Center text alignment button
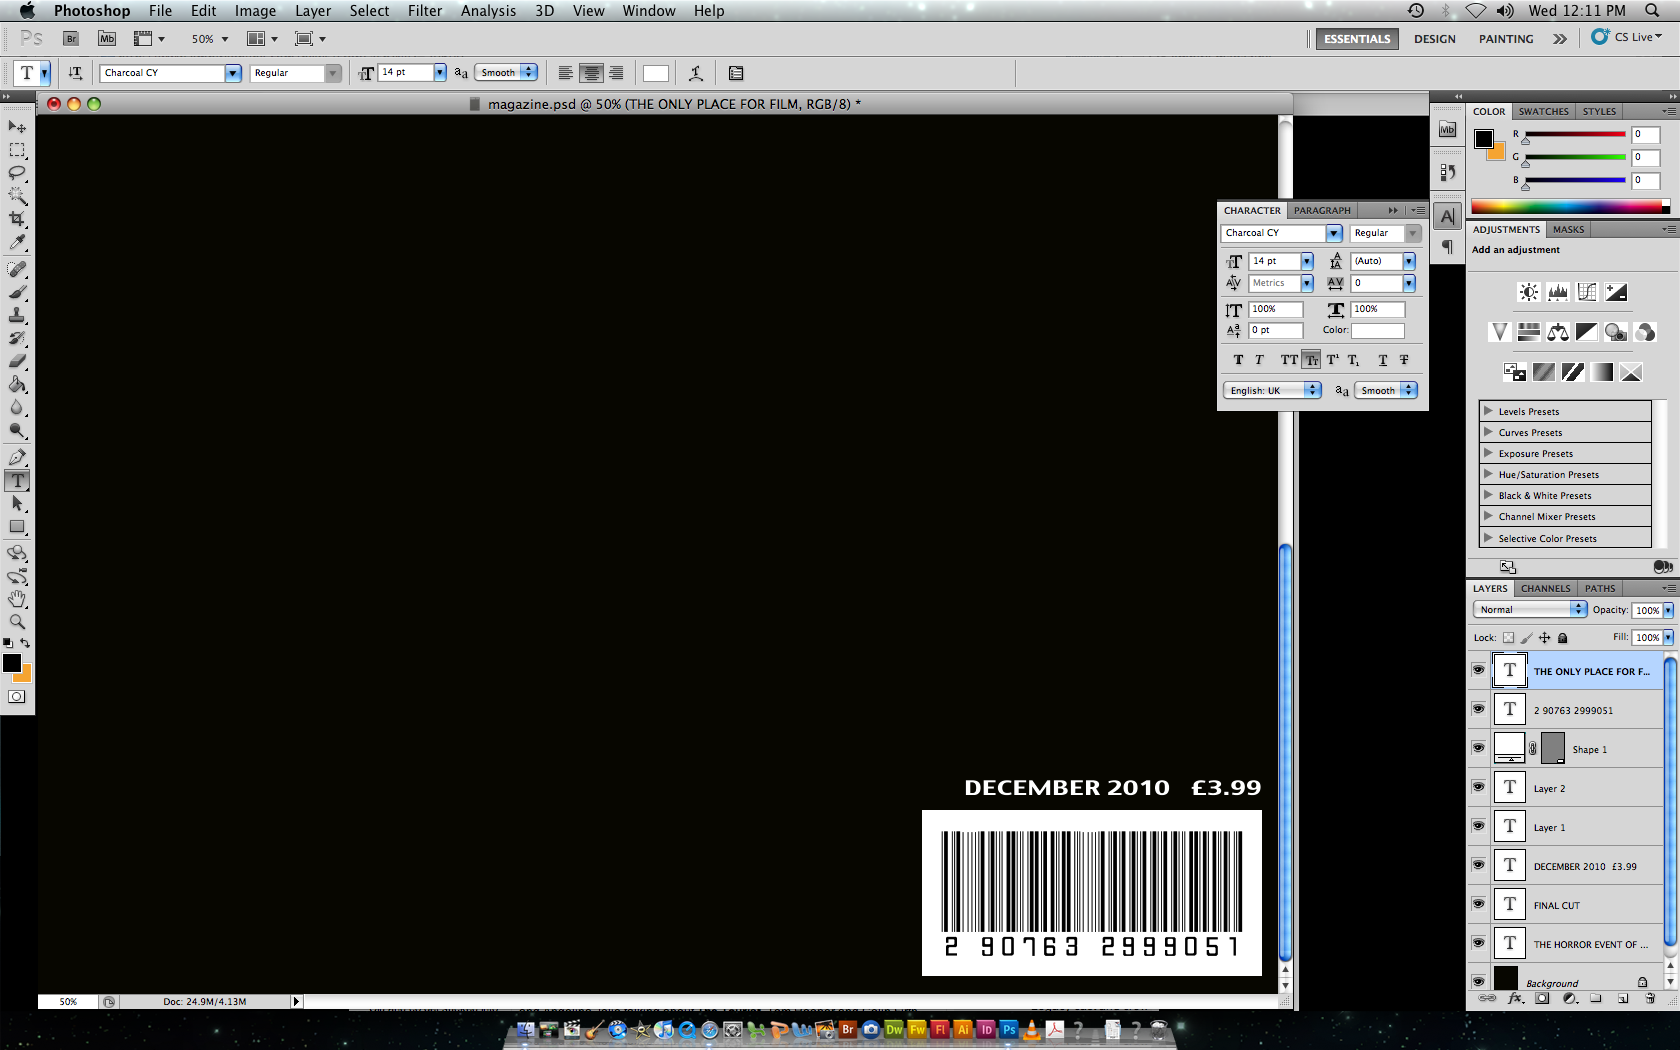The image size is (1680, 1050). coord(592,73)
